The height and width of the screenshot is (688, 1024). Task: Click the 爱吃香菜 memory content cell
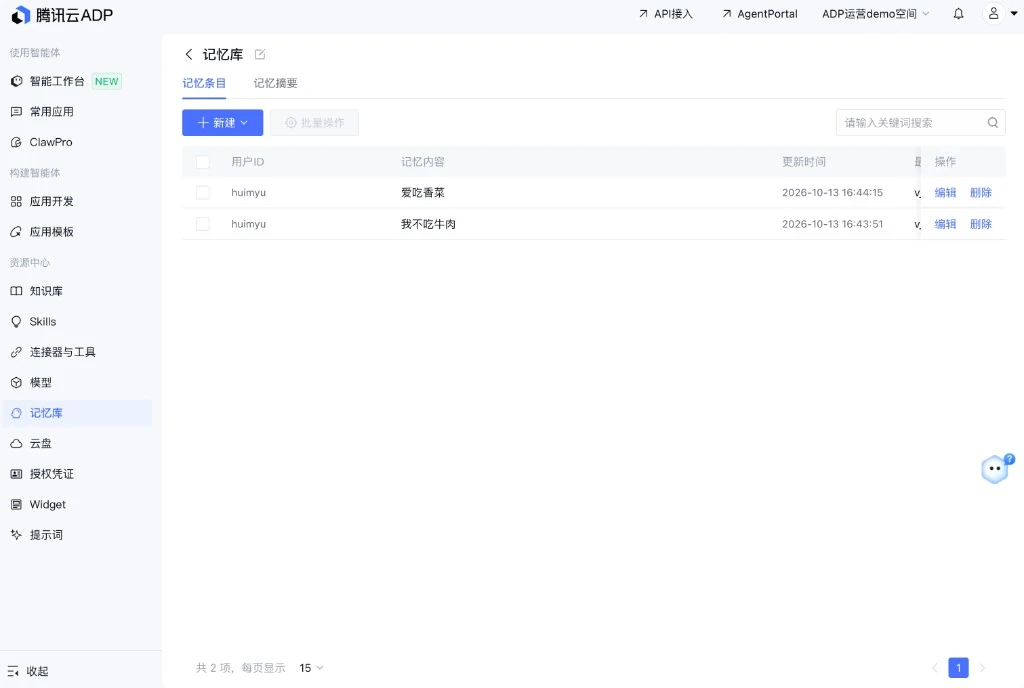point(423,193)
